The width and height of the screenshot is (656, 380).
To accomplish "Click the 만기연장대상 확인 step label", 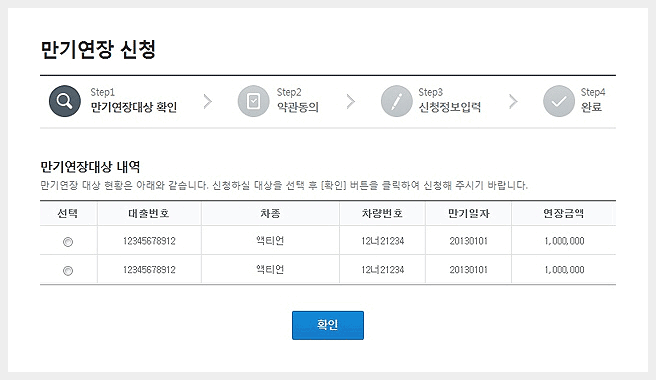I will coord(134,107).
